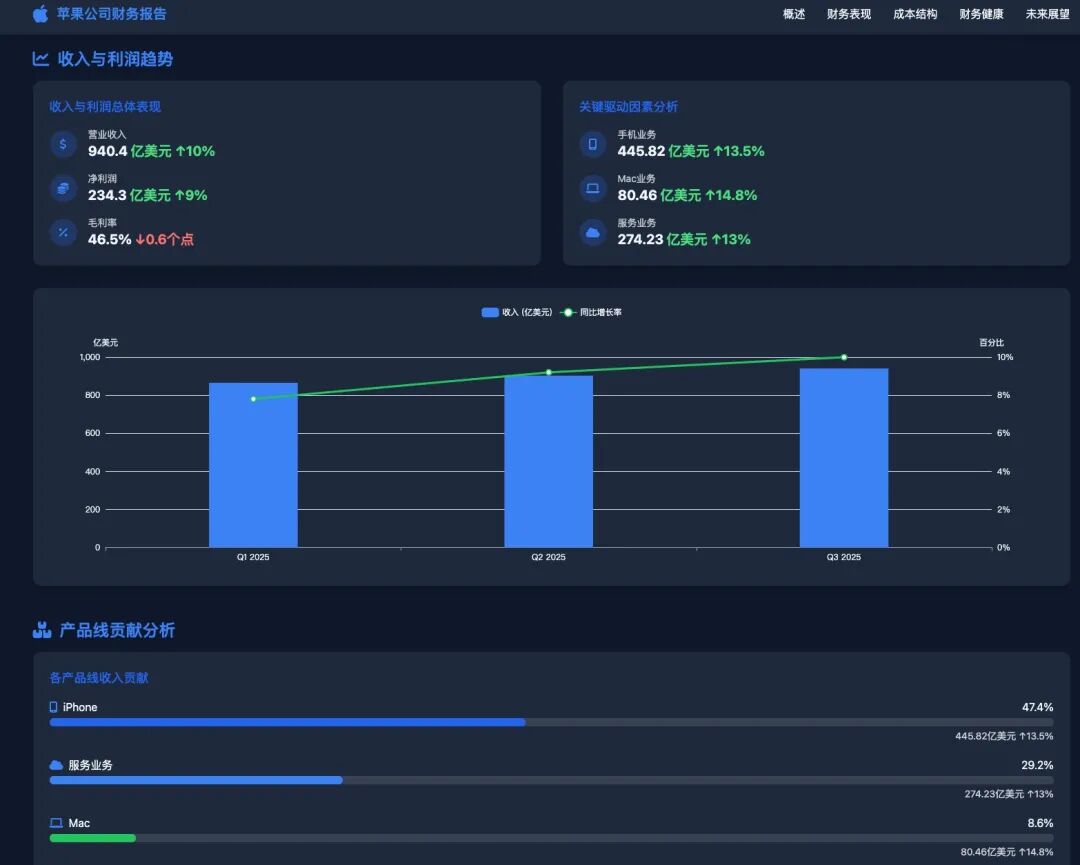Viewport: 1080px width, 865px height.
Task: Click the percent icon beside 毛利率
Action: [63, 232]
